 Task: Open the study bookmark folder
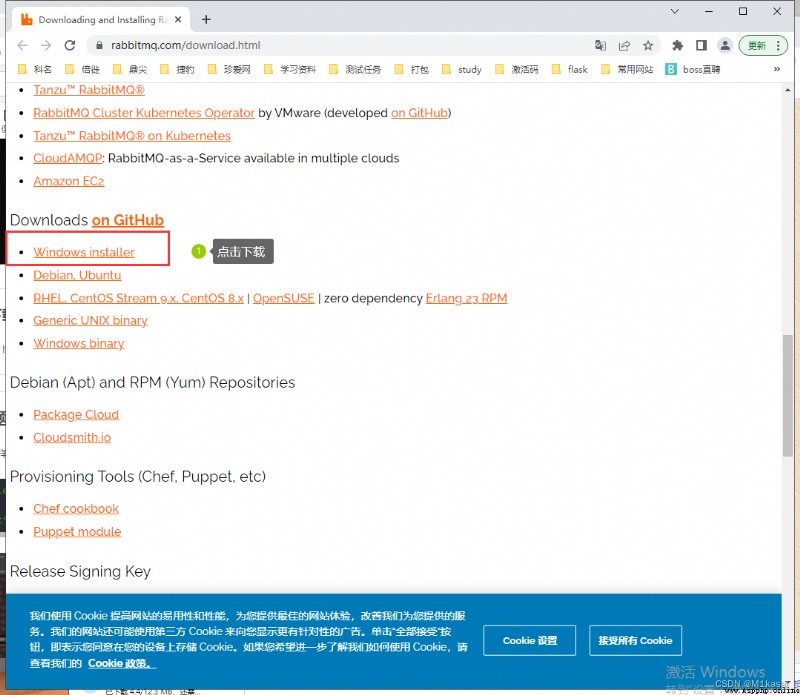[x=462, y=69]
